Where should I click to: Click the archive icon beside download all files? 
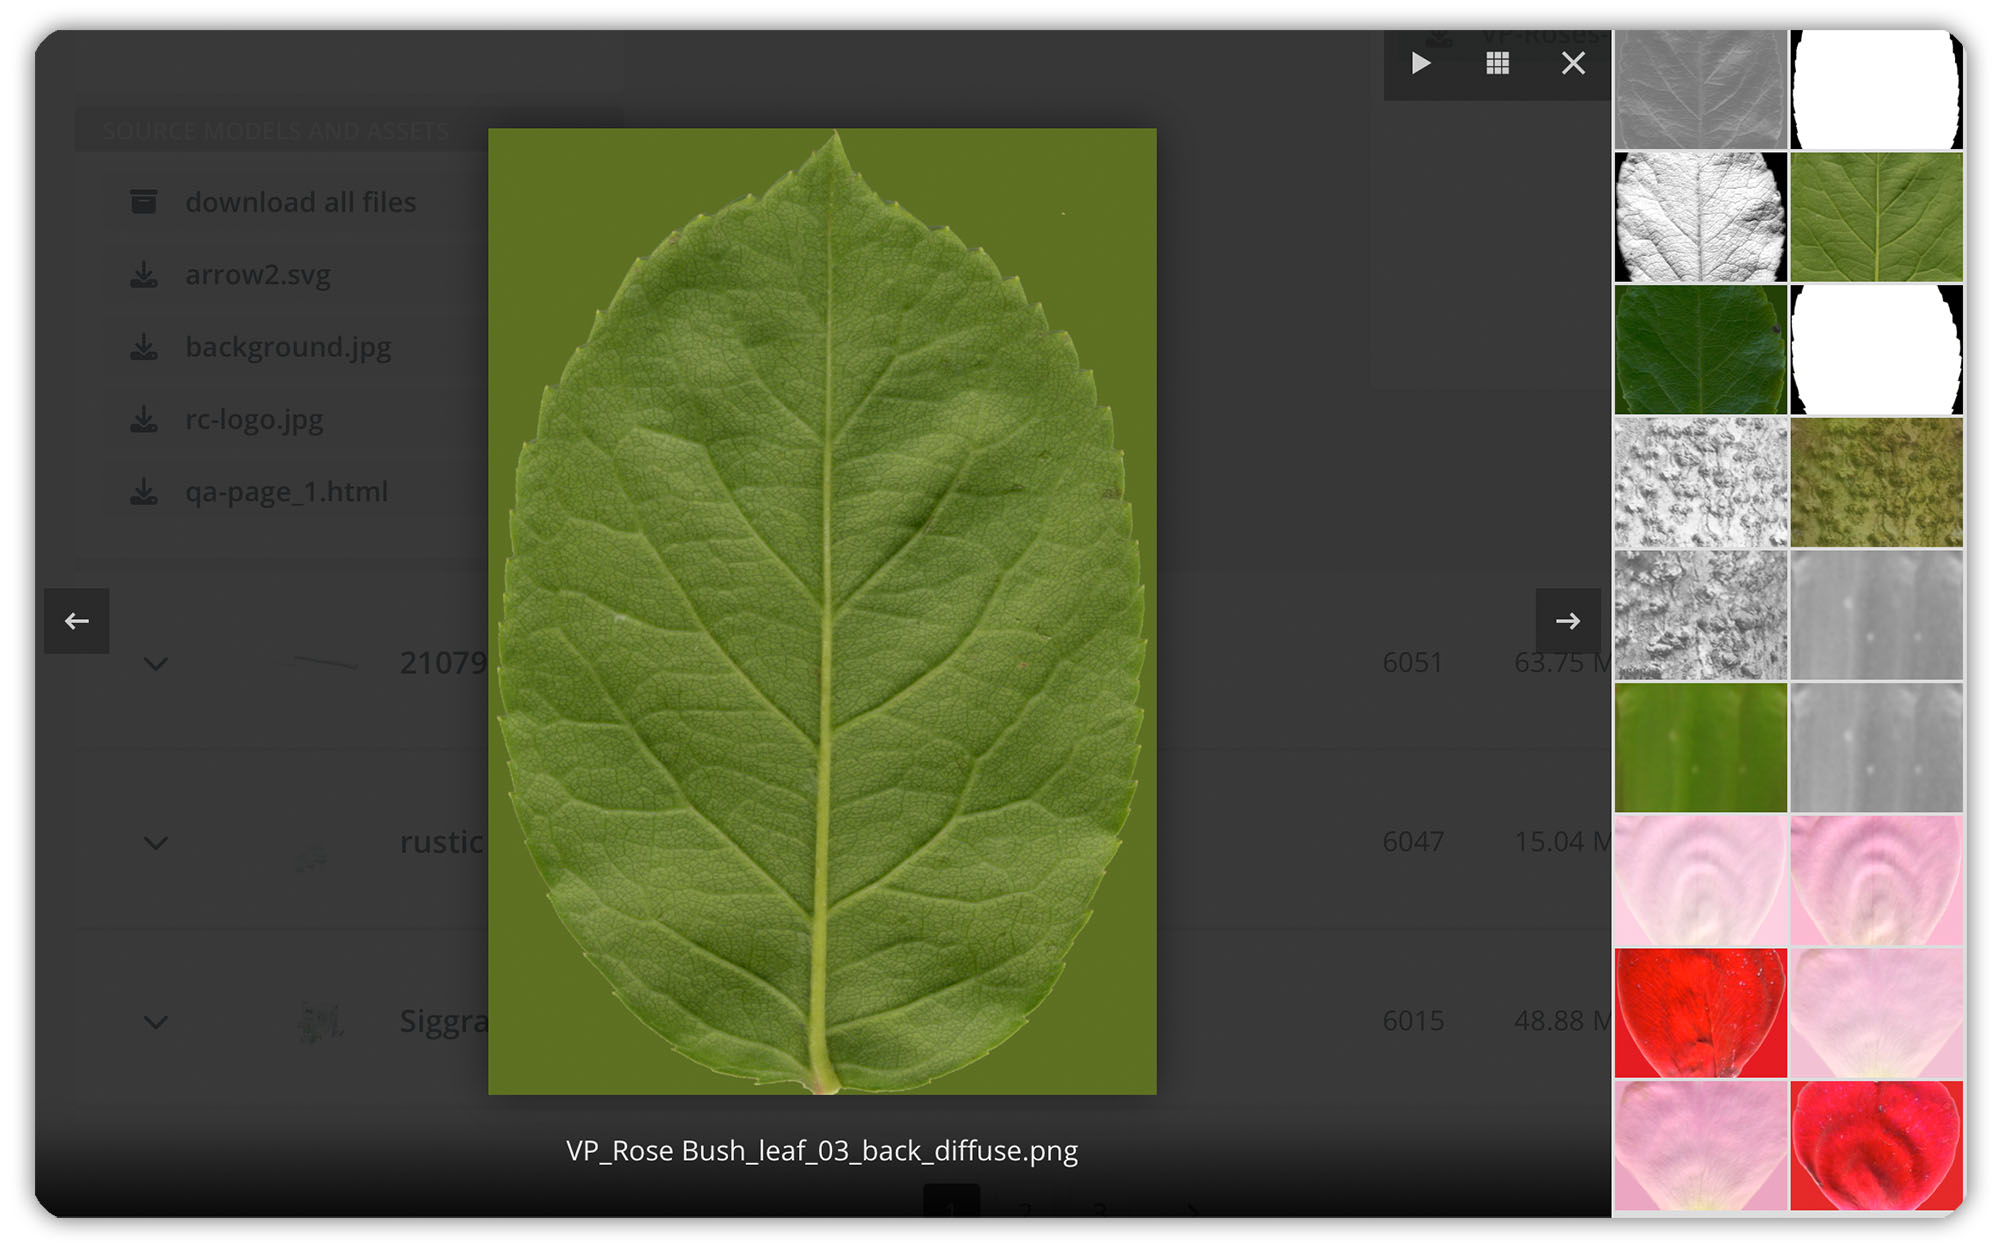pos(144,202)
